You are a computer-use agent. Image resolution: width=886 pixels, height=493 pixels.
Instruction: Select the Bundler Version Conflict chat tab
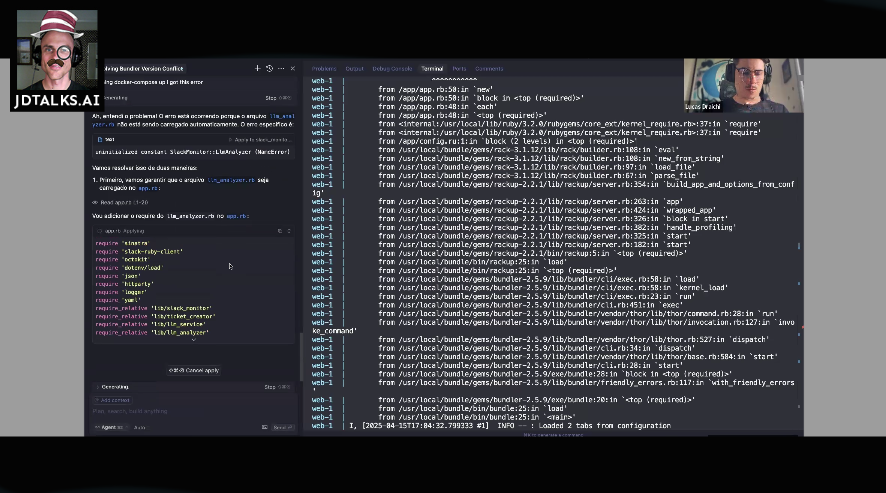pos(144,68)
